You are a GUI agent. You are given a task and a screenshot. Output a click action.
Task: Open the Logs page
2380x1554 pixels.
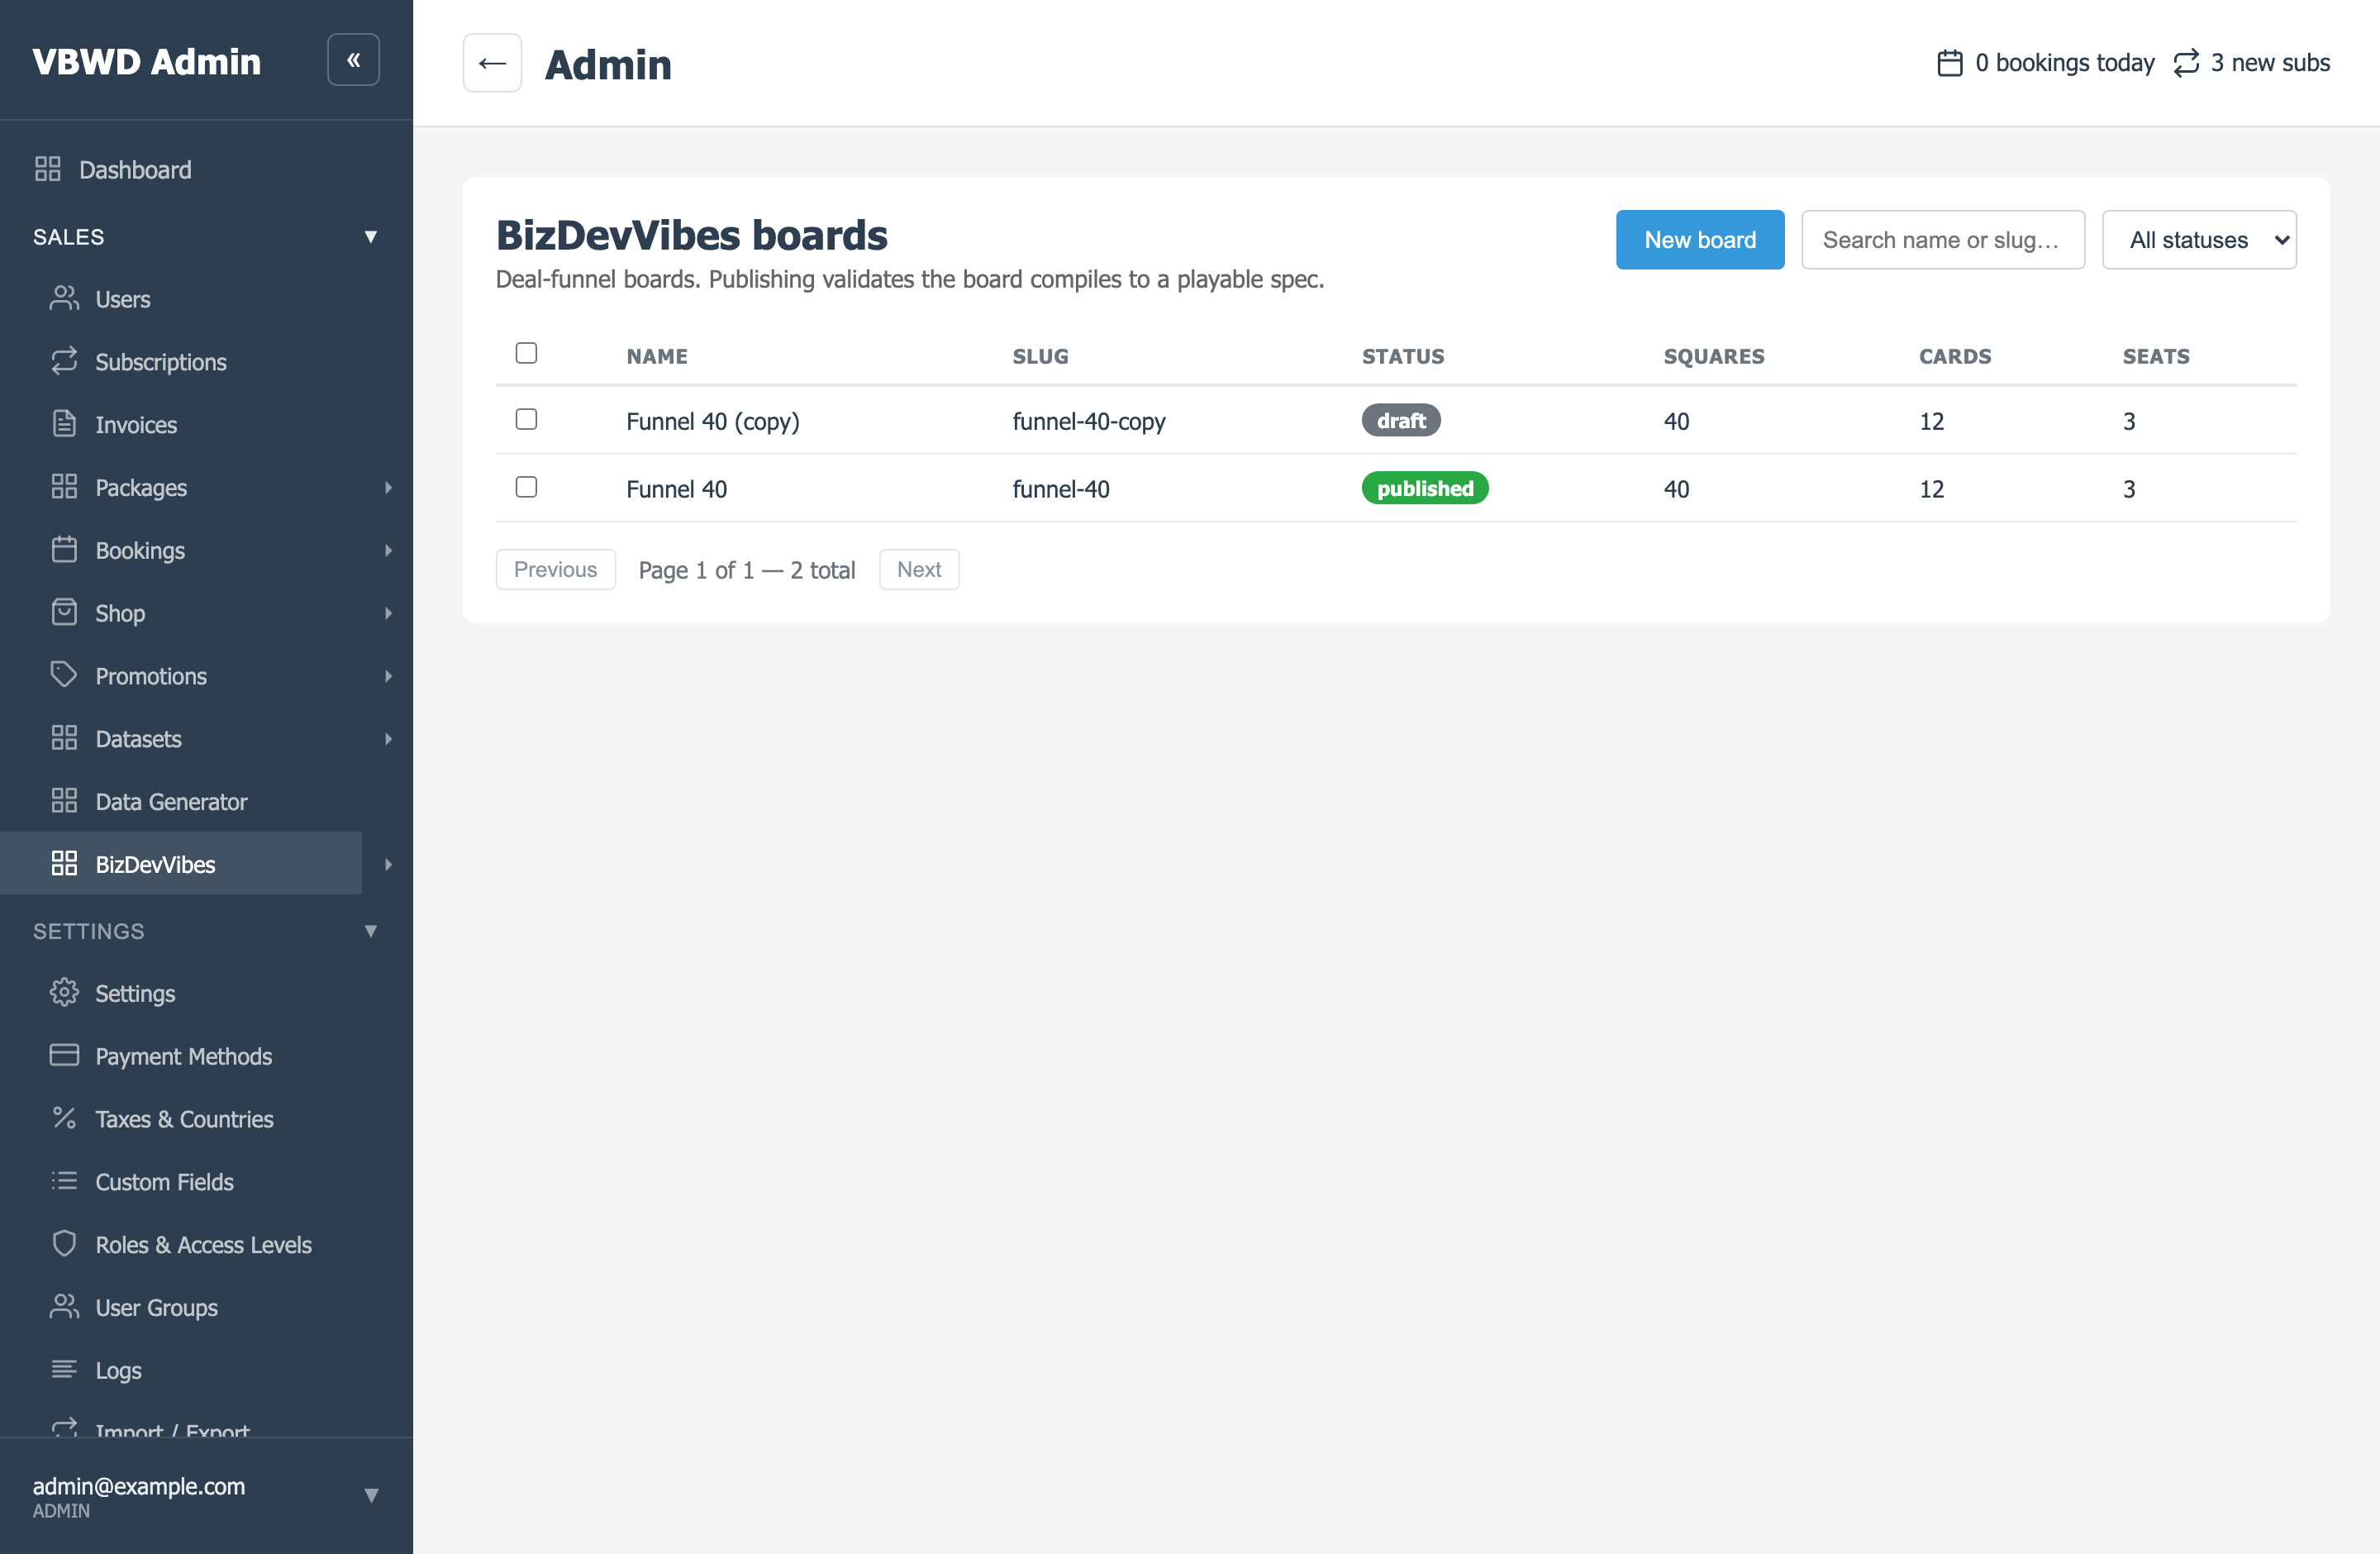pos(118,1371)
